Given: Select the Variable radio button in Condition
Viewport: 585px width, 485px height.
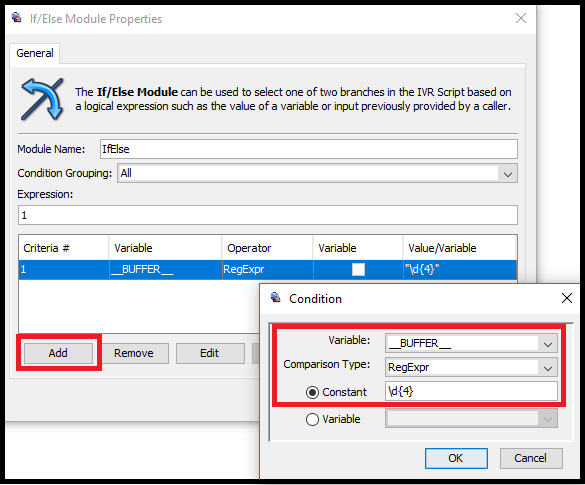Looking at the screenshot, I should click(312, 419).
